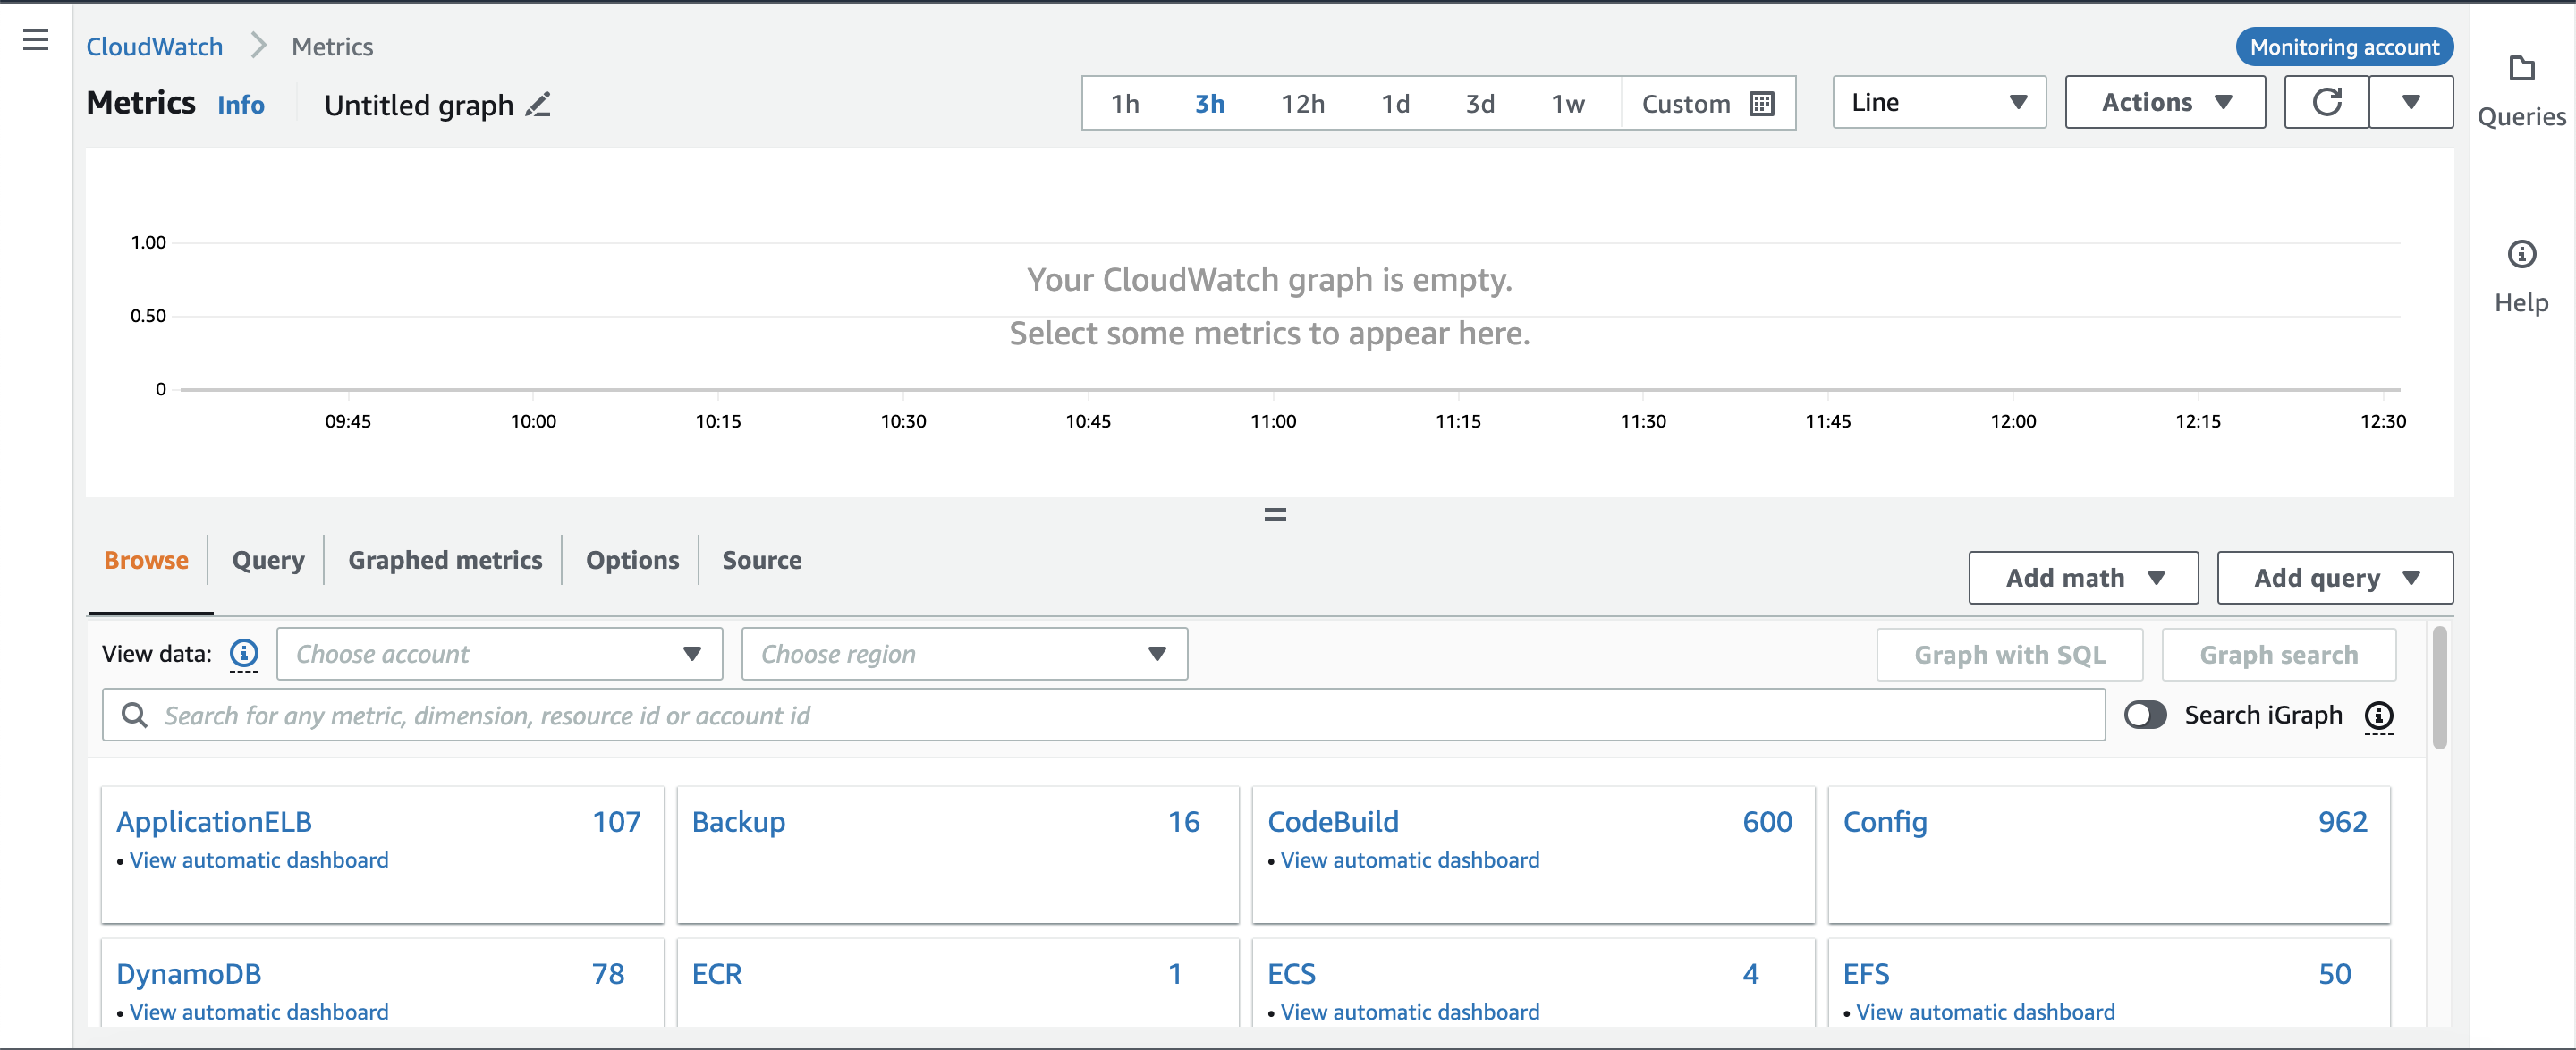The height and width of the screenshot is (1050, 2576).
Task: Click the Graph search button
Action: [x=2278, y=655]
